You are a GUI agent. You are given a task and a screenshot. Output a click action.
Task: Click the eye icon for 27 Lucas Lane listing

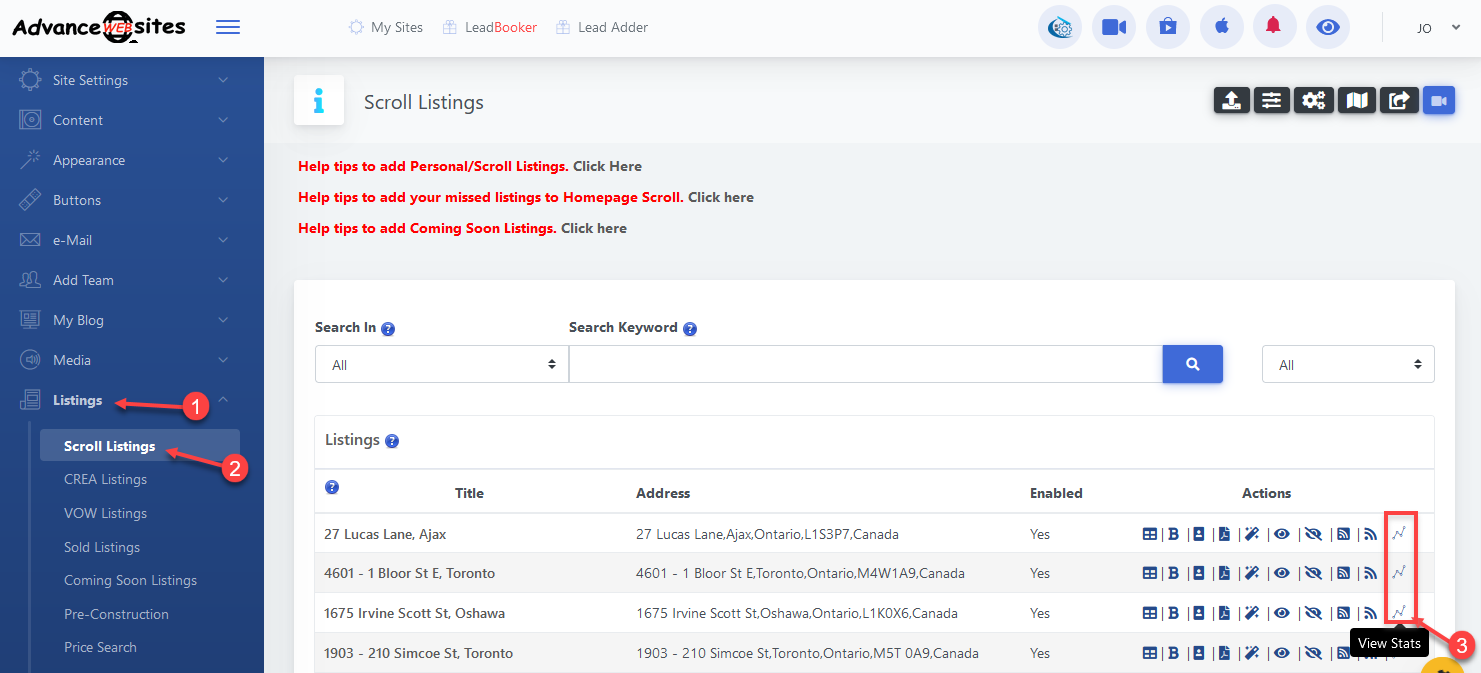coord(1281,534)
